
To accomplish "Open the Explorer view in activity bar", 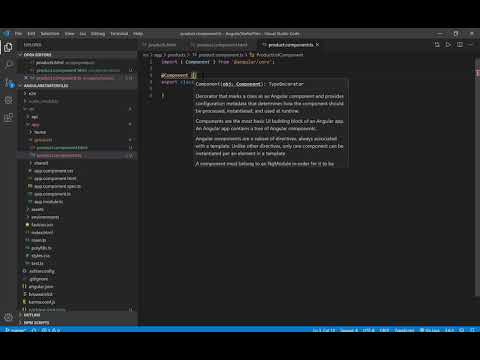I will [x=8, y=48].
